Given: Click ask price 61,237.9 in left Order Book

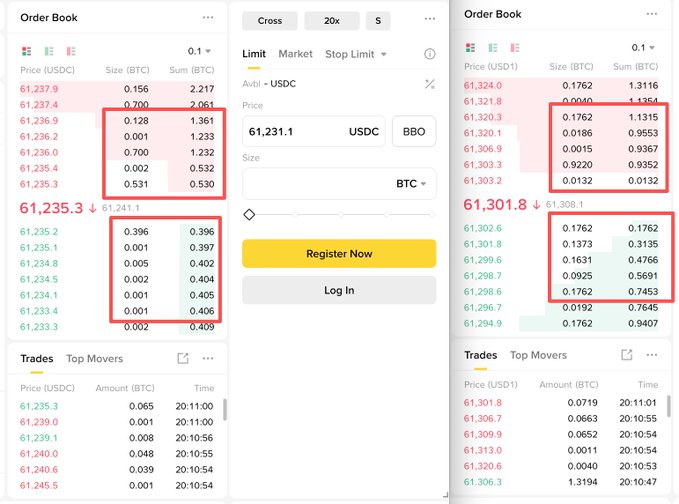Looking at the screenshot, I should click(39, 89).
